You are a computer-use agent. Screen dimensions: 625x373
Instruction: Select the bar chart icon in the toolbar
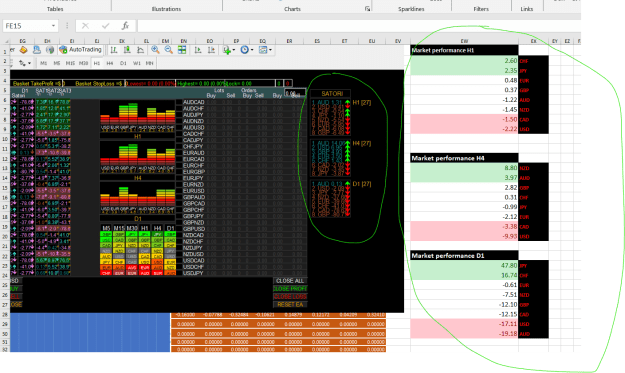pos(114,50)
